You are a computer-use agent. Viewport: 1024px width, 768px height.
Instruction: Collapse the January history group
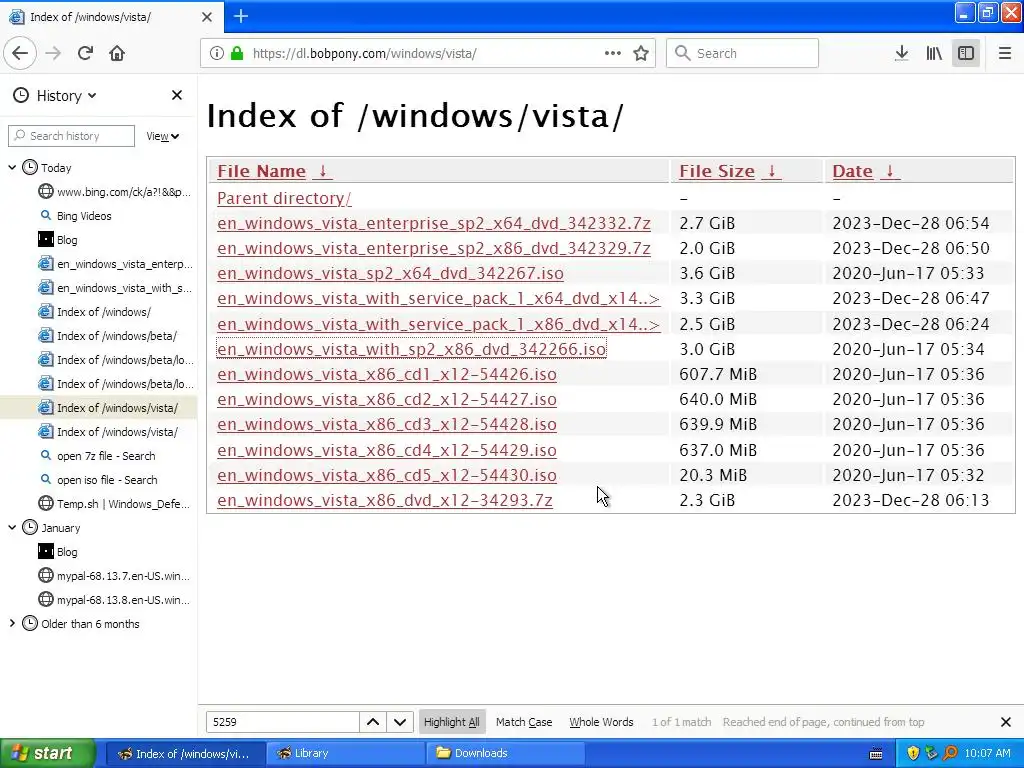click(x=12, y=528)
